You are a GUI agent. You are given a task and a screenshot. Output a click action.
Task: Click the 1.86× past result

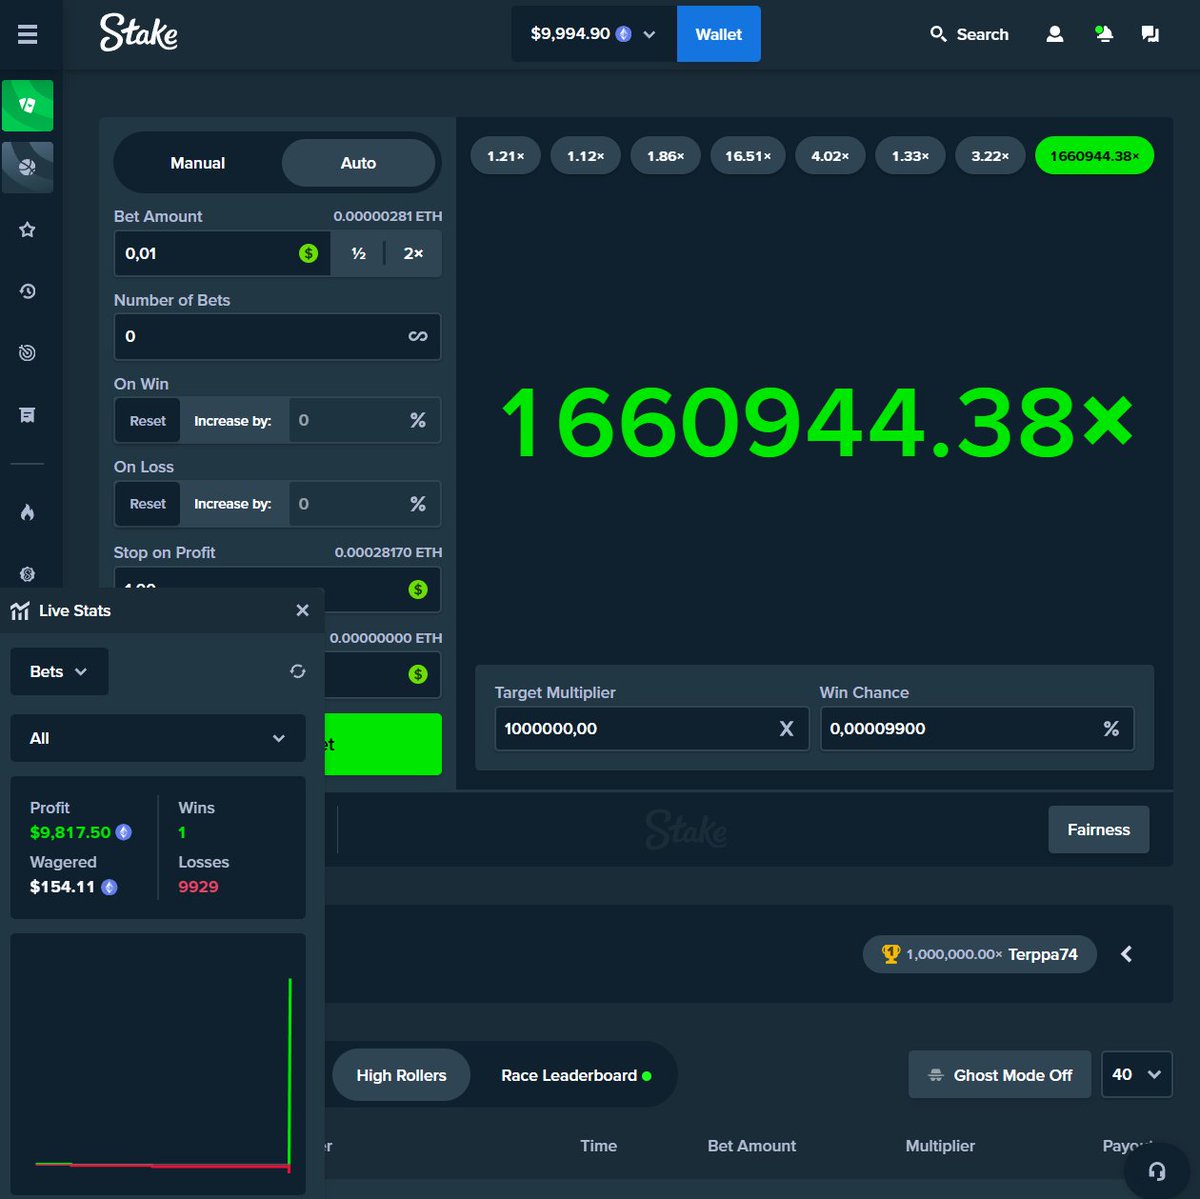tap(665, 156)
